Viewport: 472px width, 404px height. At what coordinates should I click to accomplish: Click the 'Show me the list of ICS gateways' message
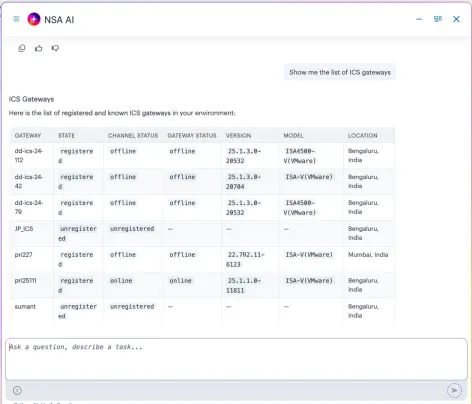340,72
